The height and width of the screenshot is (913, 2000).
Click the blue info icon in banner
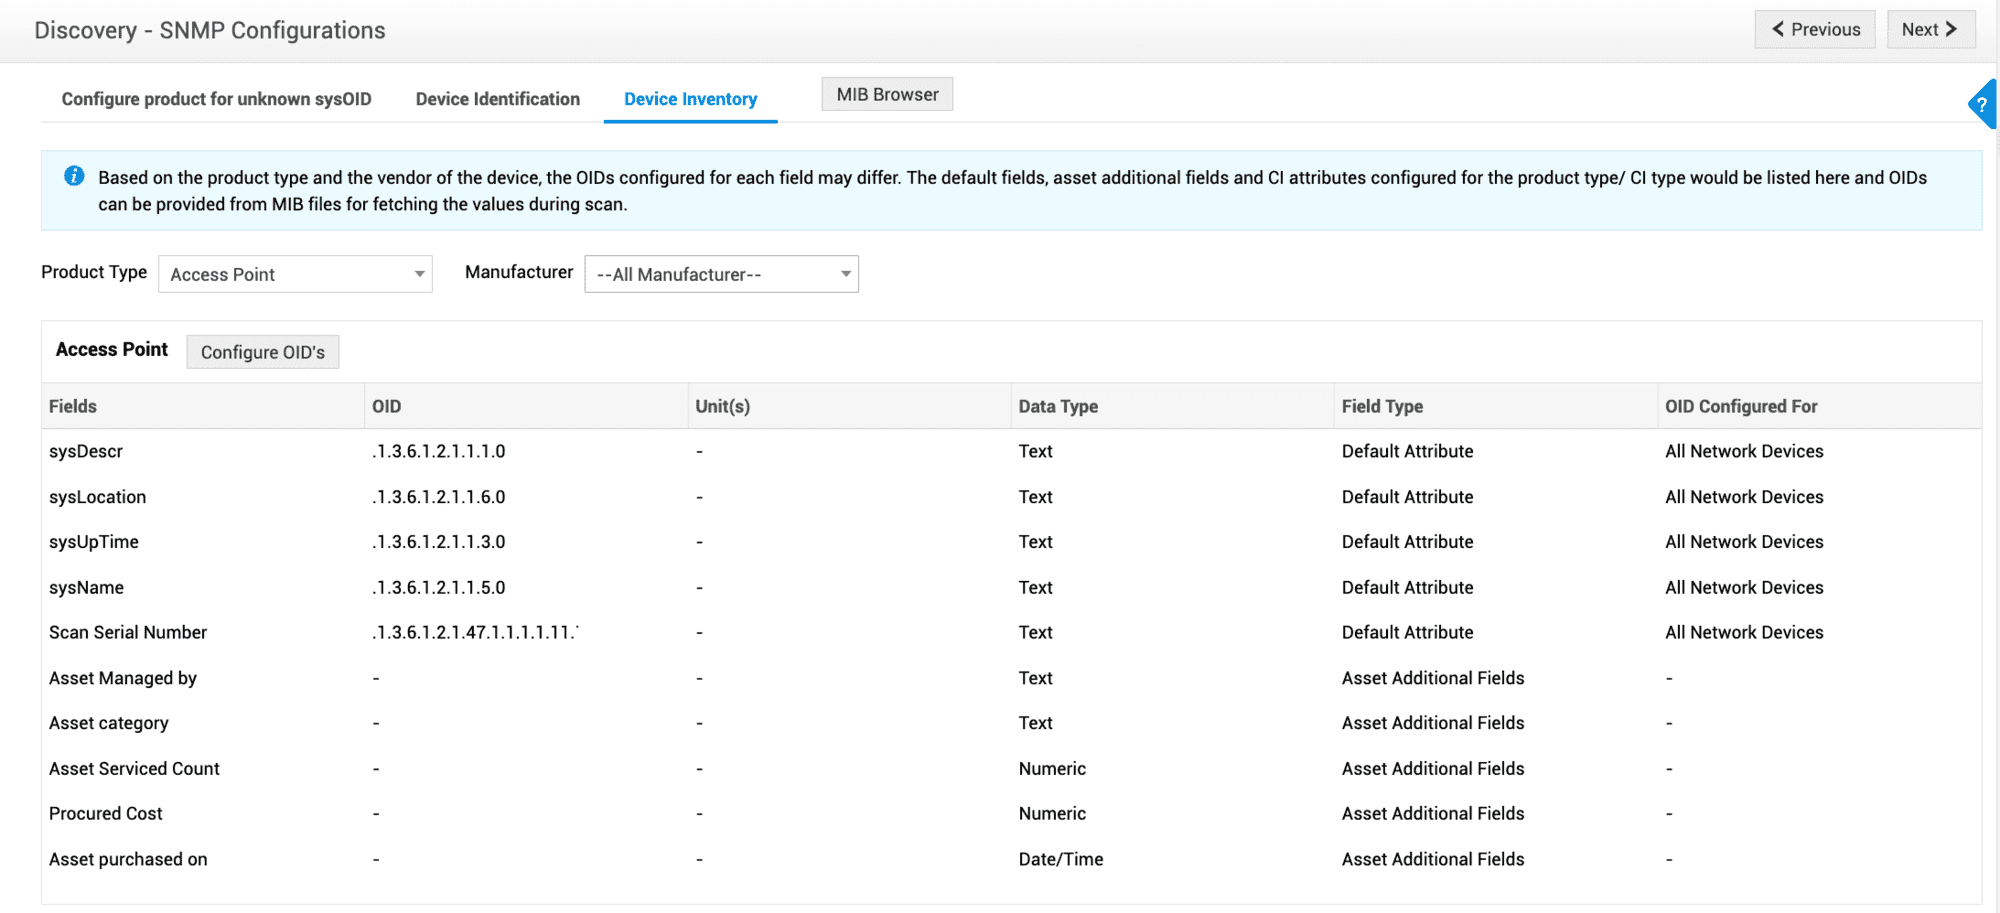pyautogui.click(x=74, y=176)
